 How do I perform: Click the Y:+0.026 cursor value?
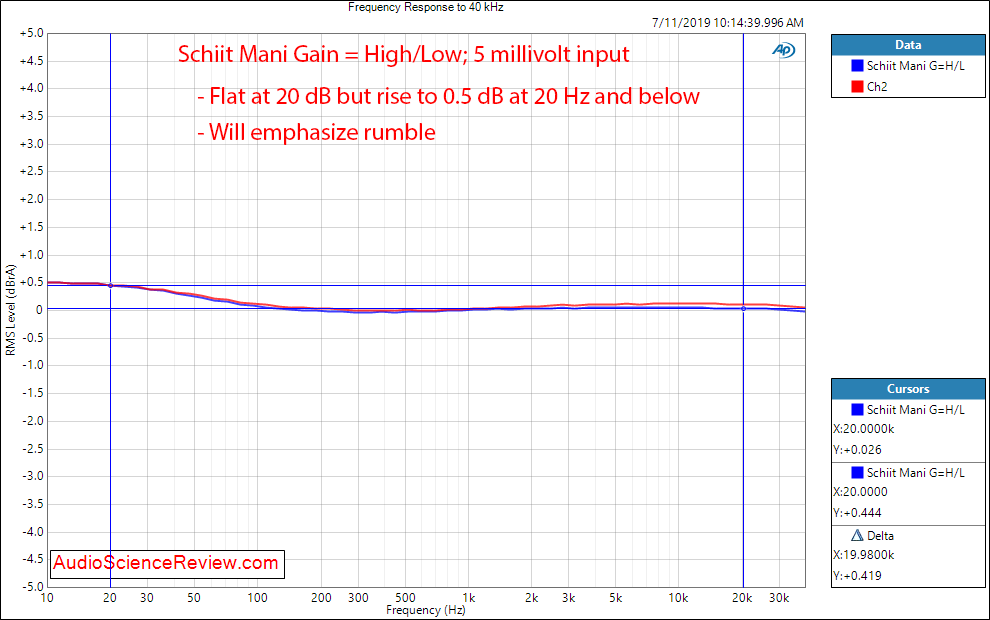[x=857, y=450]
